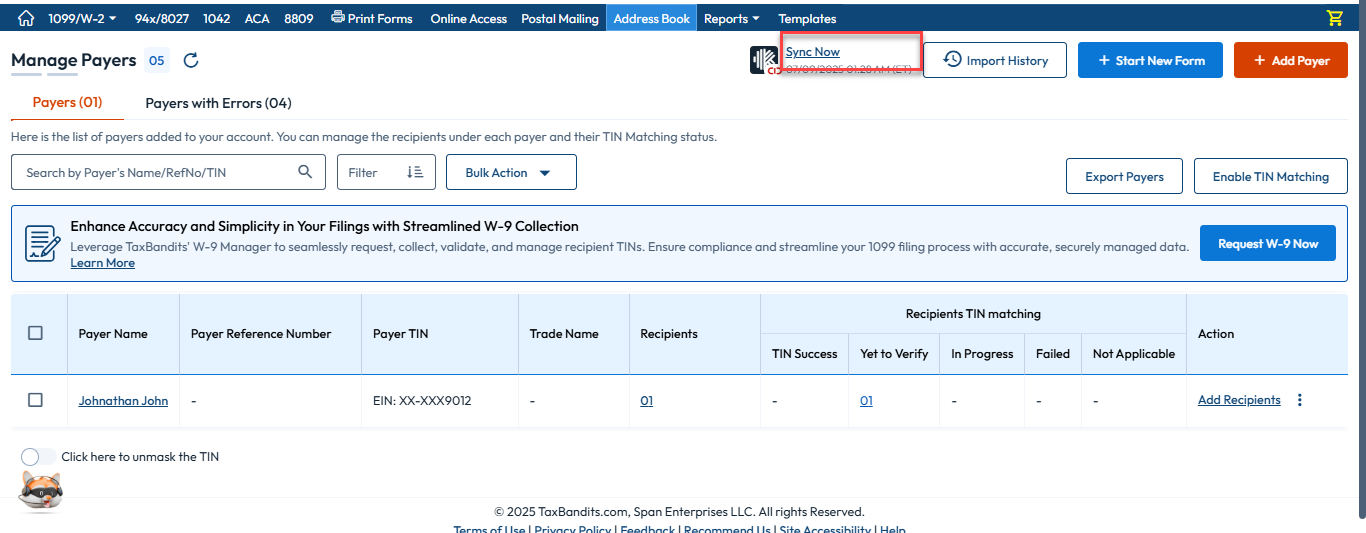Expand the Reports dropdown menu

[731, 18]
